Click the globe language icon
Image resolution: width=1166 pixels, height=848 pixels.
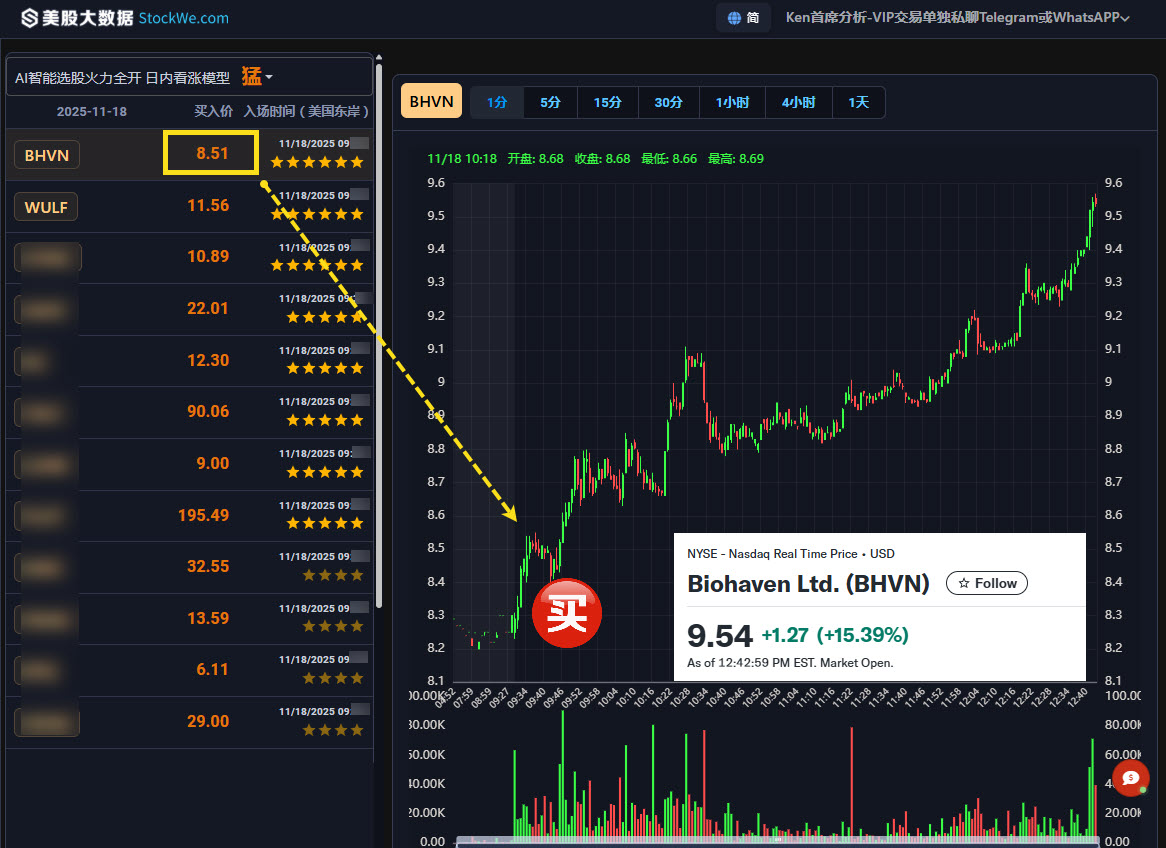734,18
